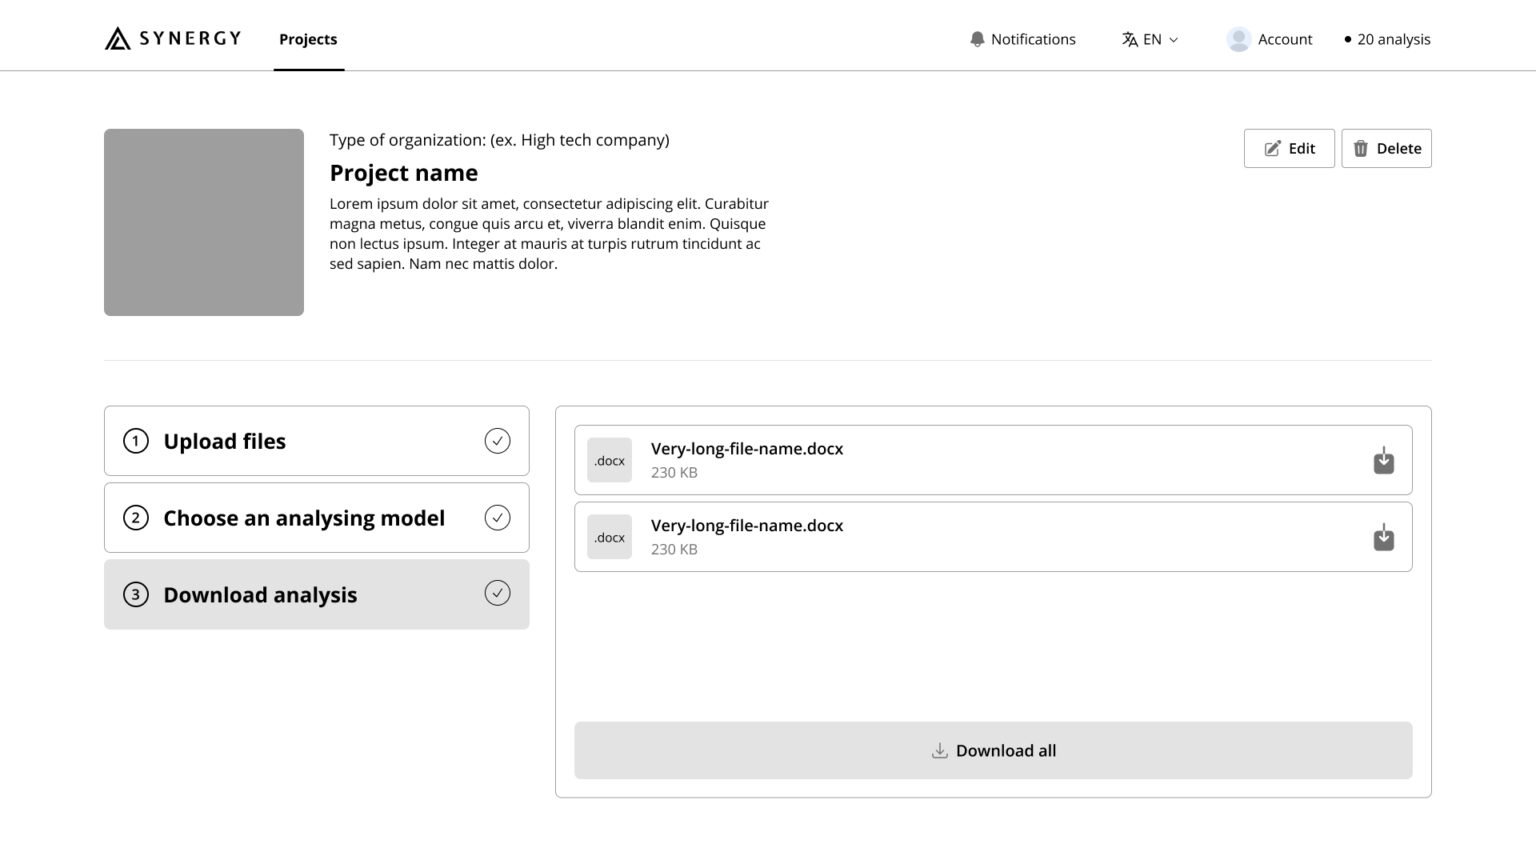Image resolution: width=1536 pixels, height=864 pixels.
Task: Click the Download all button
Action: pyautogui.click(x=993, y=750)
